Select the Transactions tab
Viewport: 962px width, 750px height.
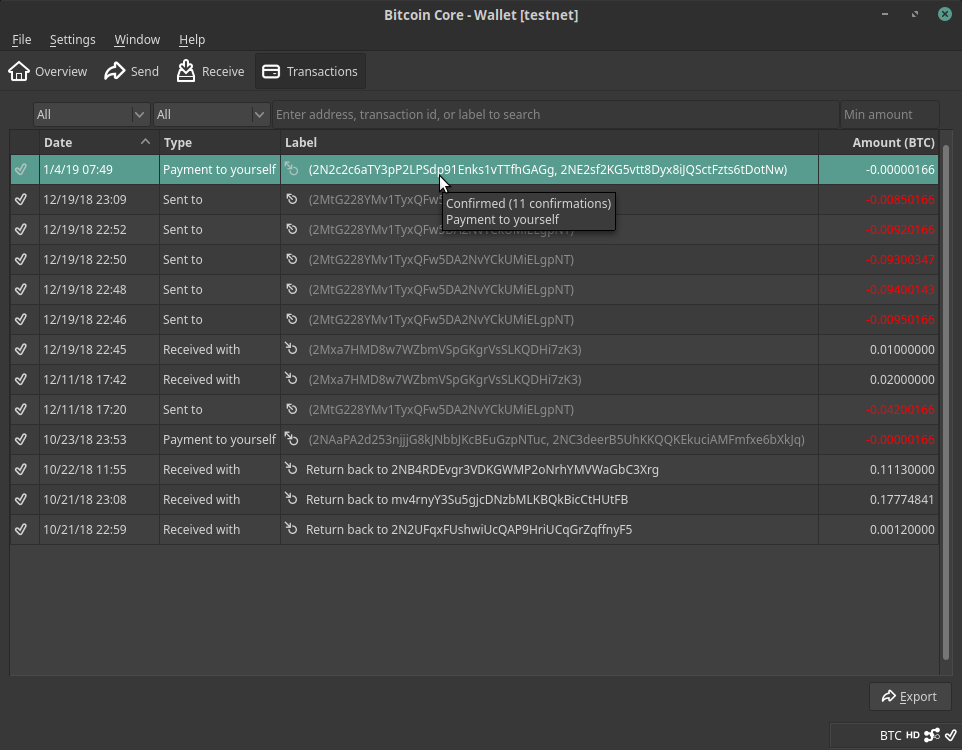[x=310, y=71]
